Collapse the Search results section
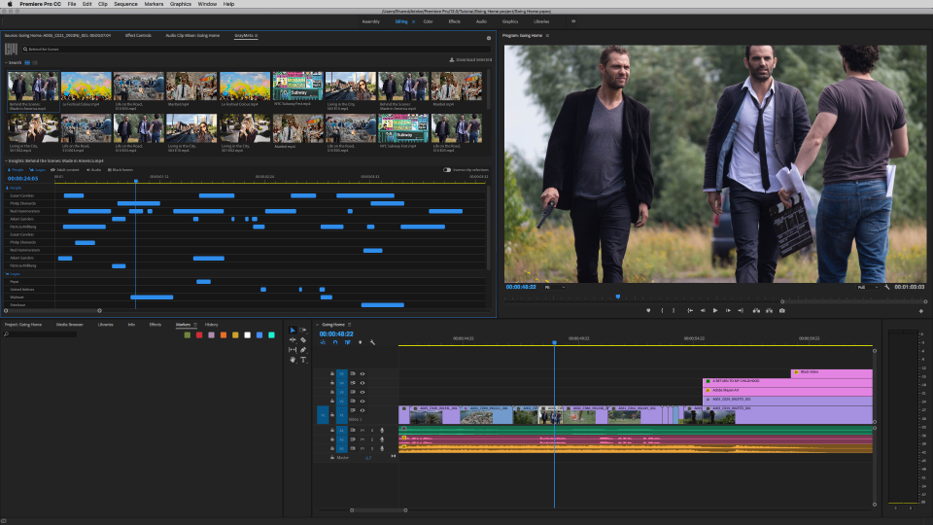The image size is (933, 525). tap(7, 62)
